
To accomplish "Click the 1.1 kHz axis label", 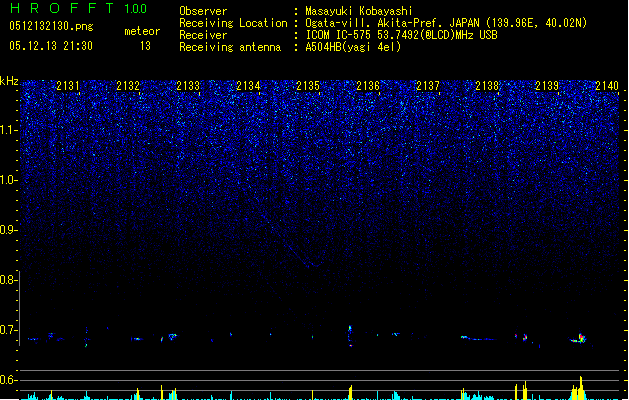I will 8,130.
